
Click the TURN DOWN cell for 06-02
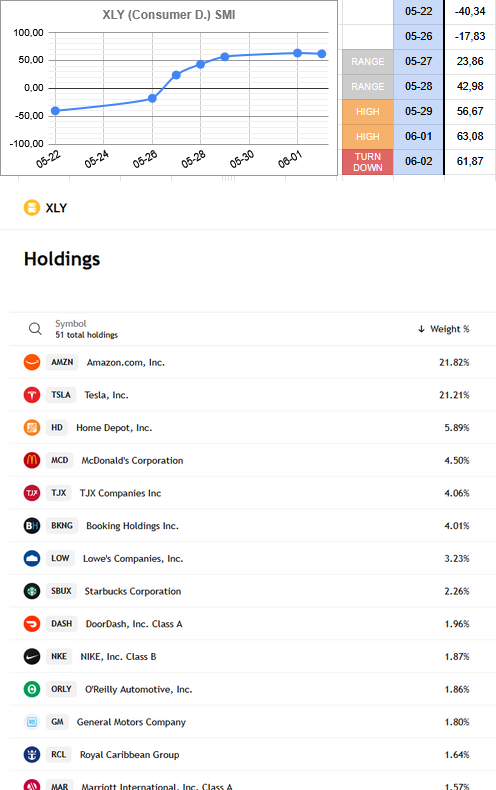367,162
